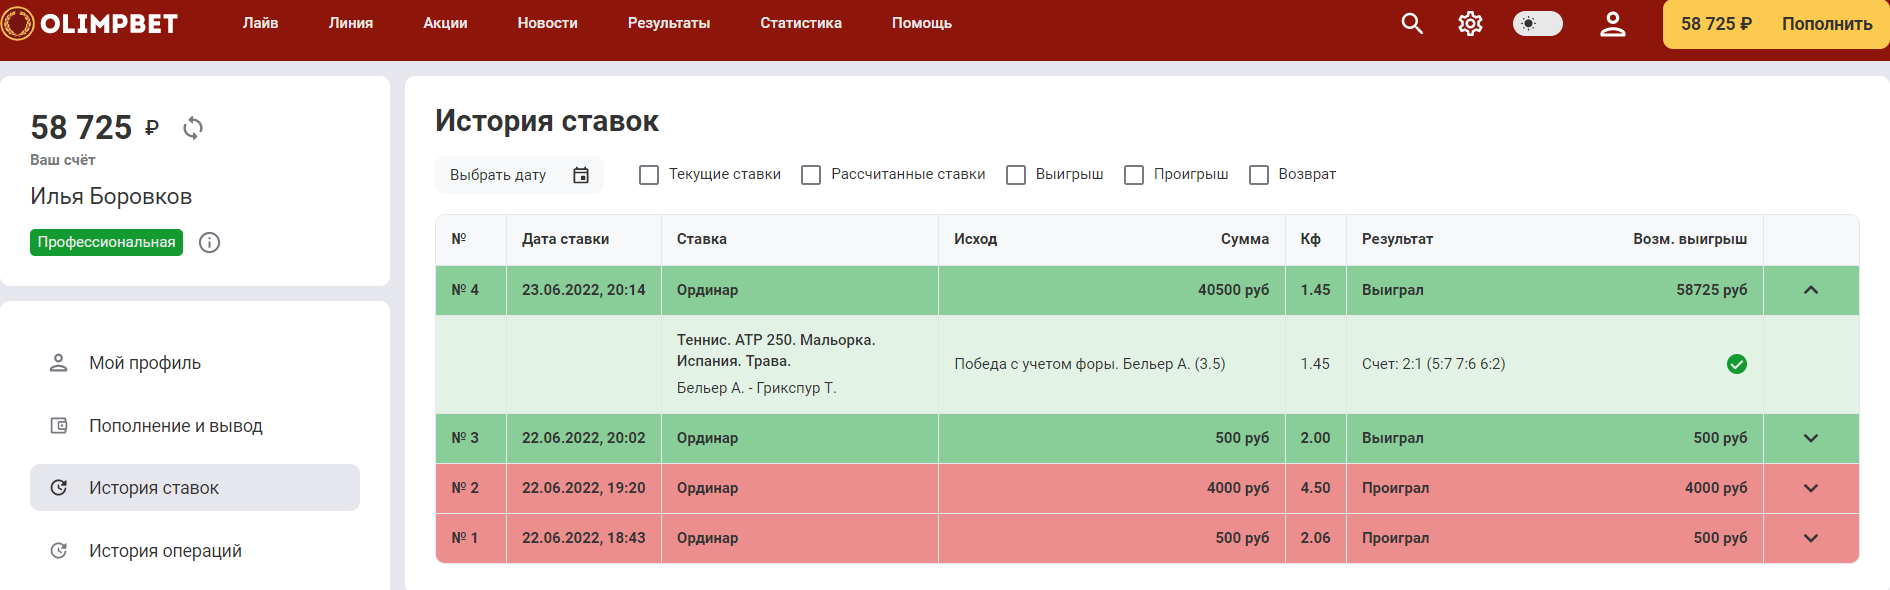The width and height of the screenshot is (1890, 590).
Task: Collapse bet № 4 details
Action: 1810,290
